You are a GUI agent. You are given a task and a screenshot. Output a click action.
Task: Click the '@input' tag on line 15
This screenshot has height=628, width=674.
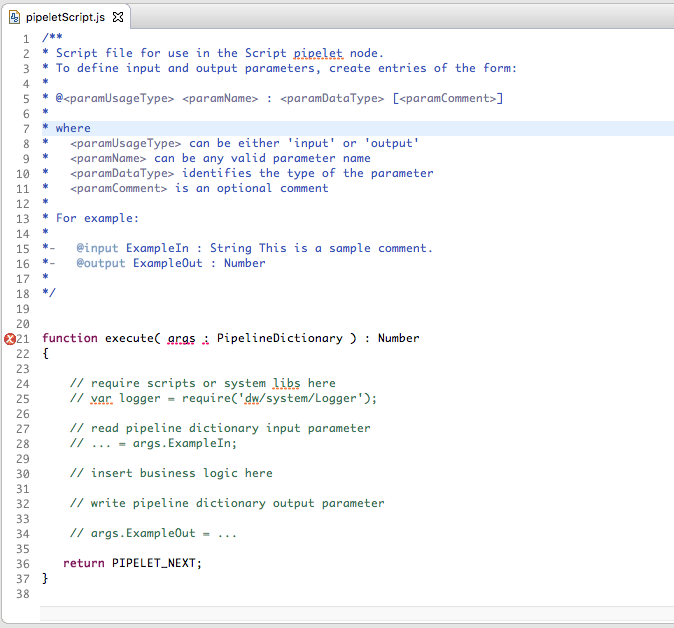(97, 248)
